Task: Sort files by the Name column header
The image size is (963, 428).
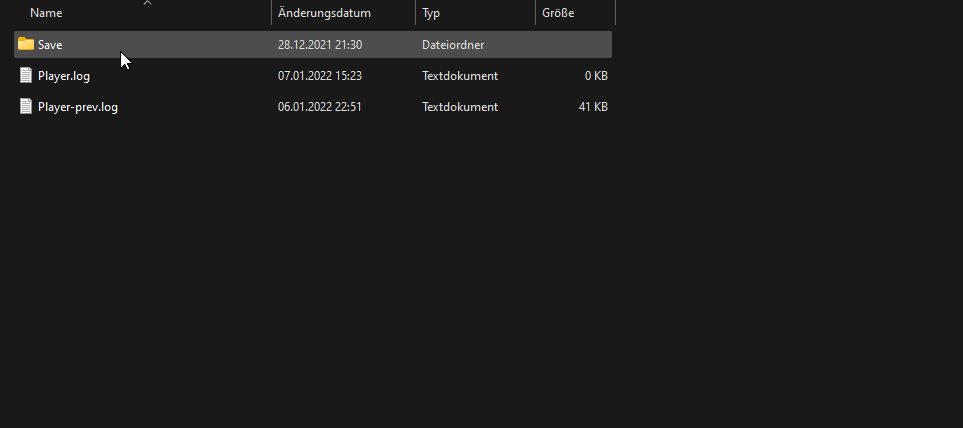Action: pos(46,14)
